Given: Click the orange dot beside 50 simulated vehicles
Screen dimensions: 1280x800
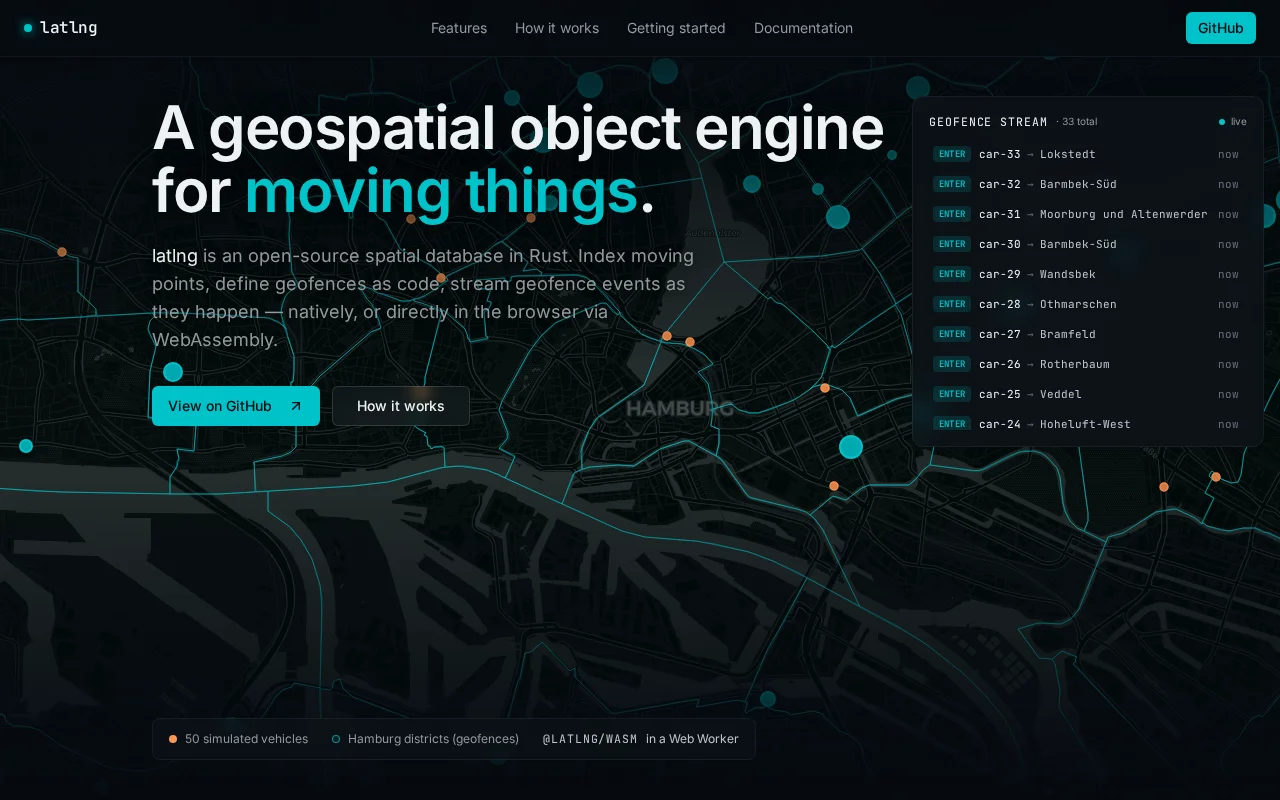Looking at the screenshot, I should (x=173, y=739).
